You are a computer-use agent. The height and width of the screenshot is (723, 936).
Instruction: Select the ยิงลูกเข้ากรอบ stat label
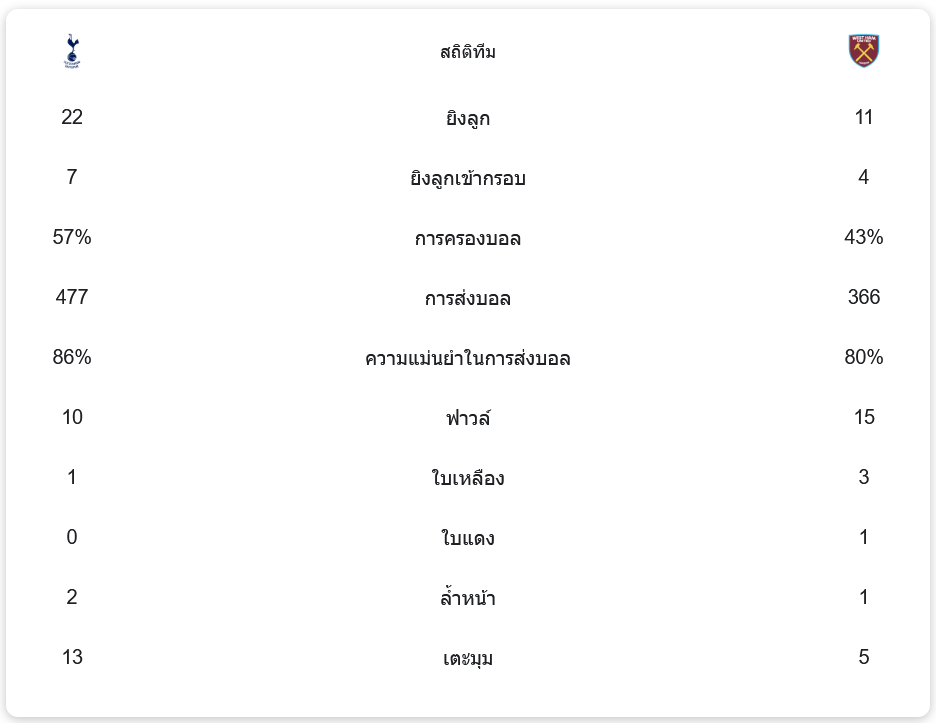(x=468, y=178)
